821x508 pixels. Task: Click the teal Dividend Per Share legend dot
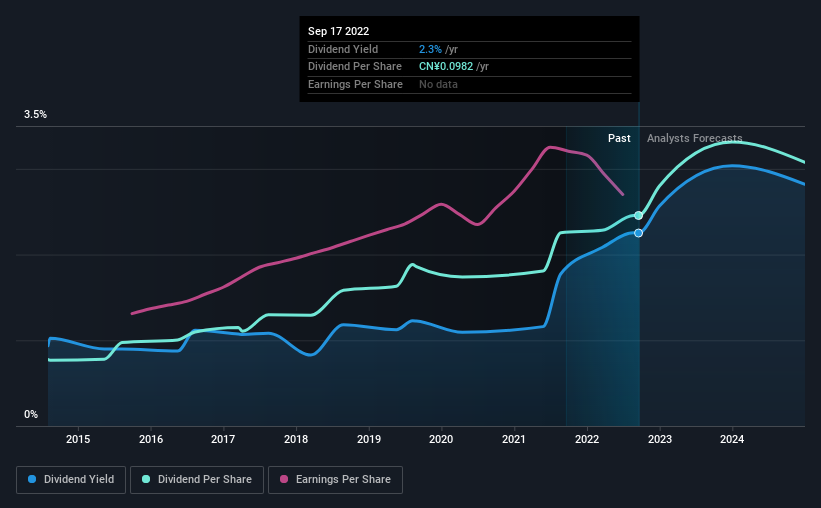pos(146,479)
